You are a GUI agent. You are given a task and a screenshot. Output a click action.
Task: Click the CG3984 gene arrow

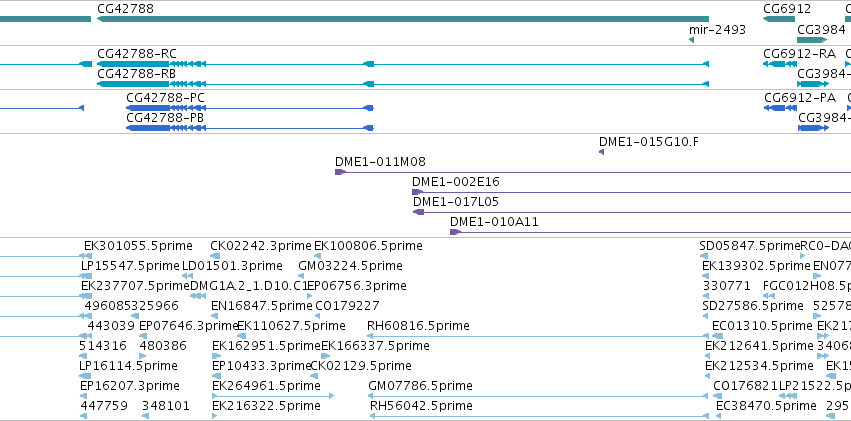click(x=812, y=40)
